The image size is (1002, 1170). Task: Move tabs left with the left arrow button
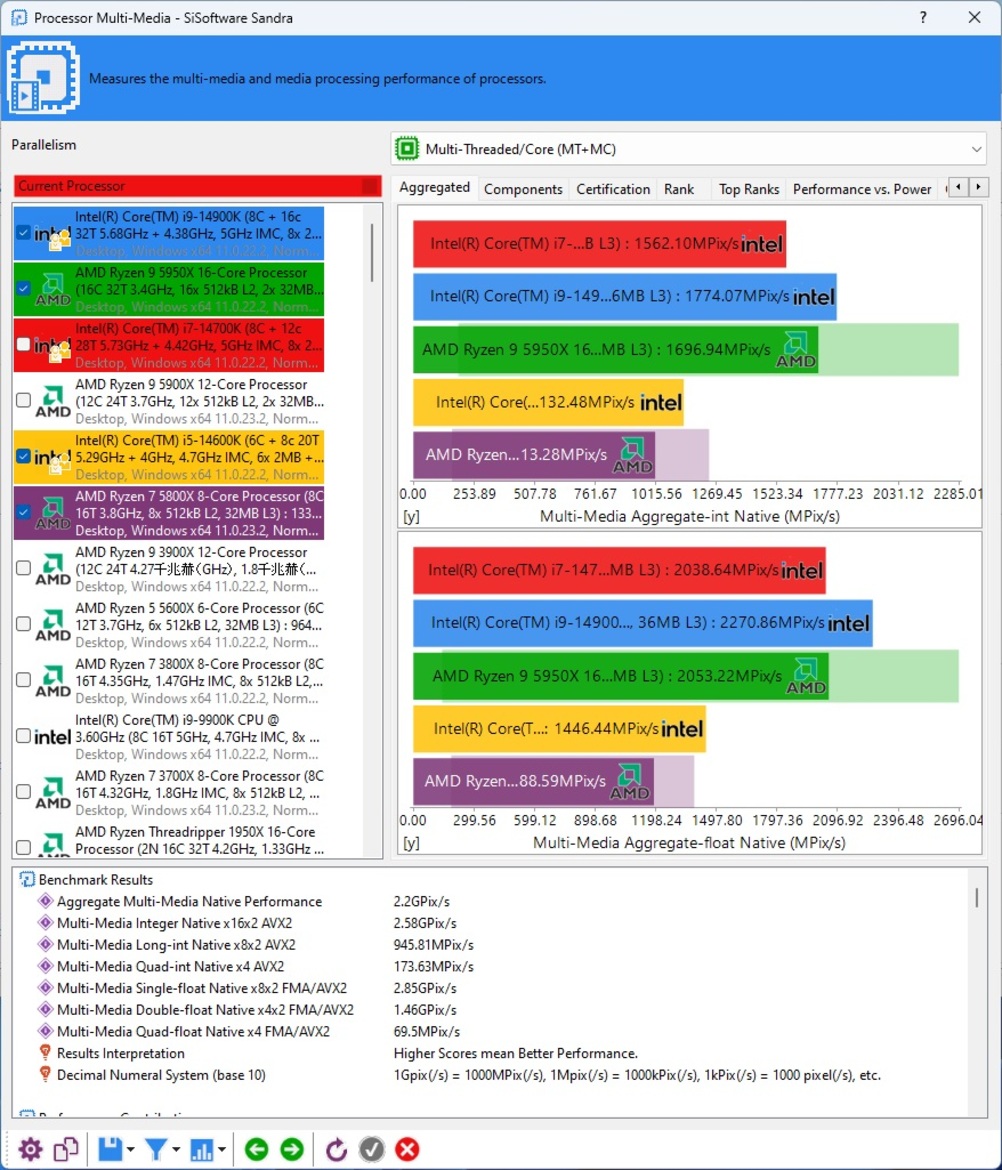(959, 187)
